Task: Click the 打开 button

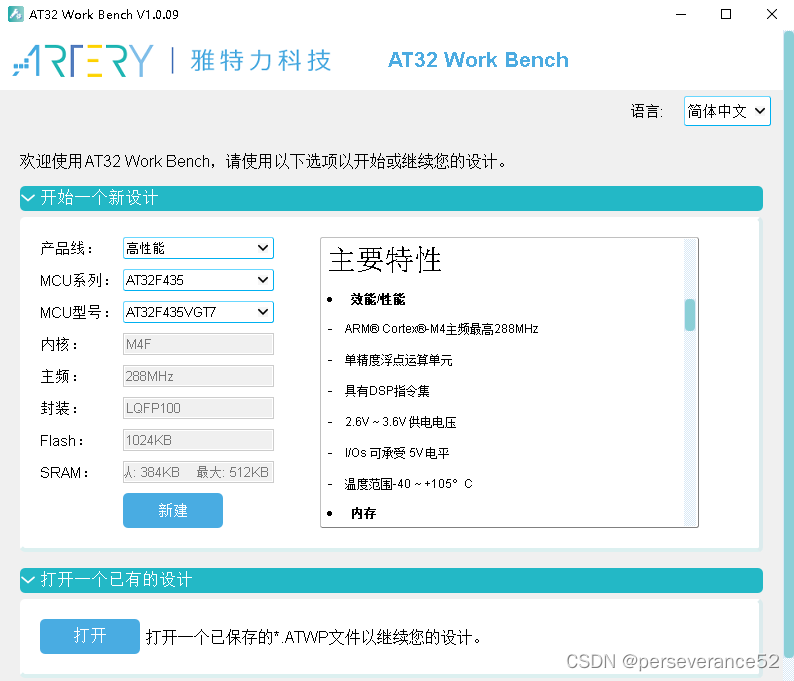Action: point(90,636)
